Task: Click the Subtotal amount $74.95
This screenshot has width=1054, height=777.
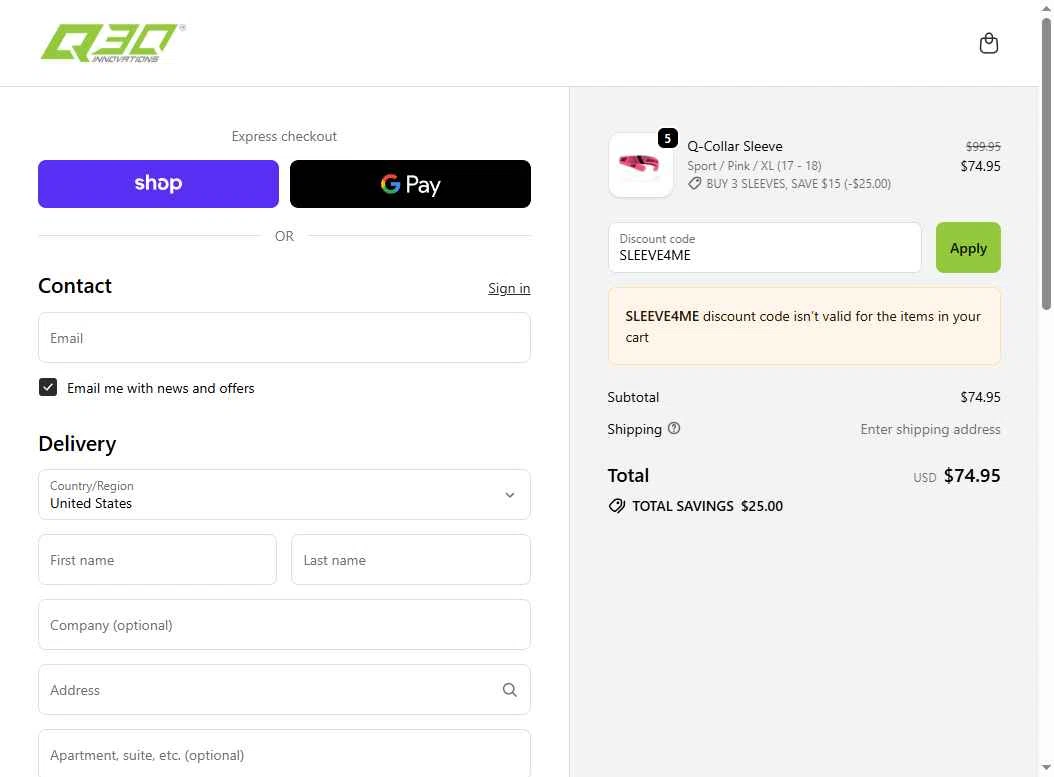Action: 980,397
